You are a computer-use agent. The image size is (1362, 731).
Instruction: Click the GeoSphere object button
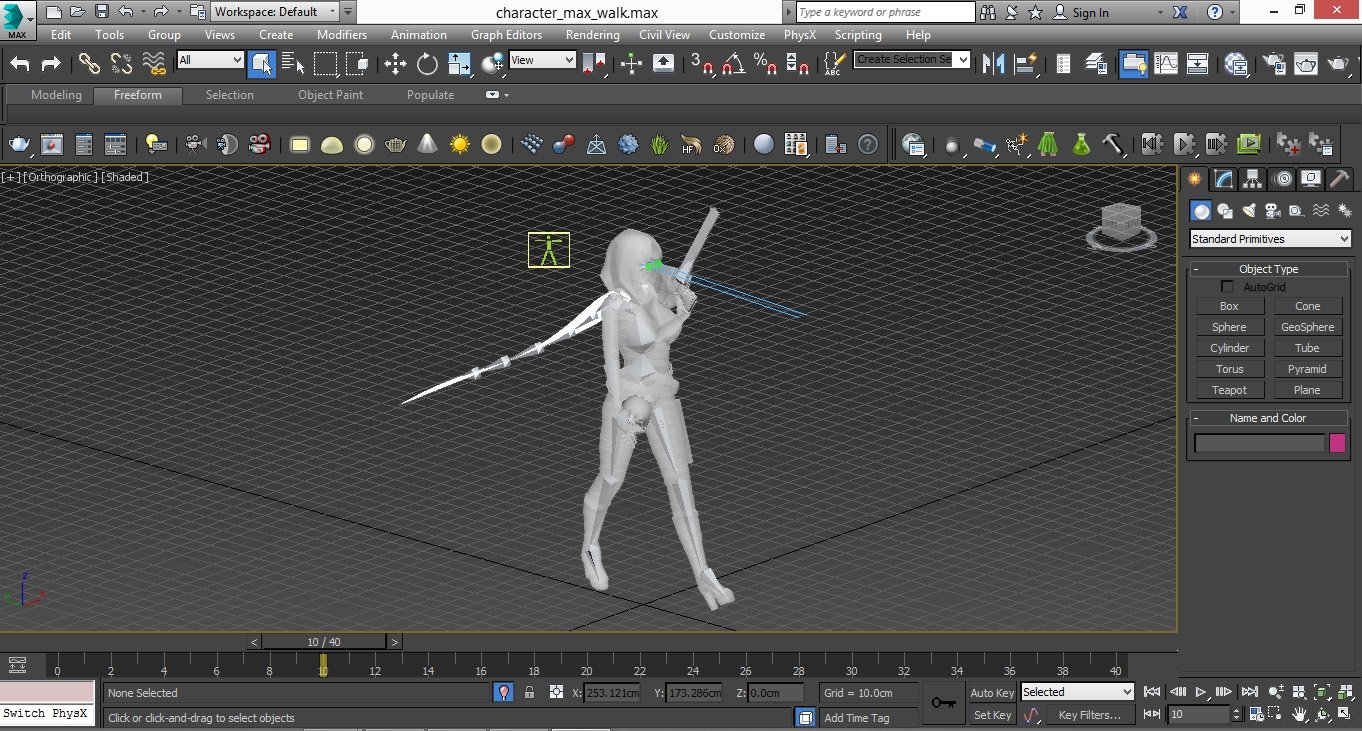pos(1308,327)
